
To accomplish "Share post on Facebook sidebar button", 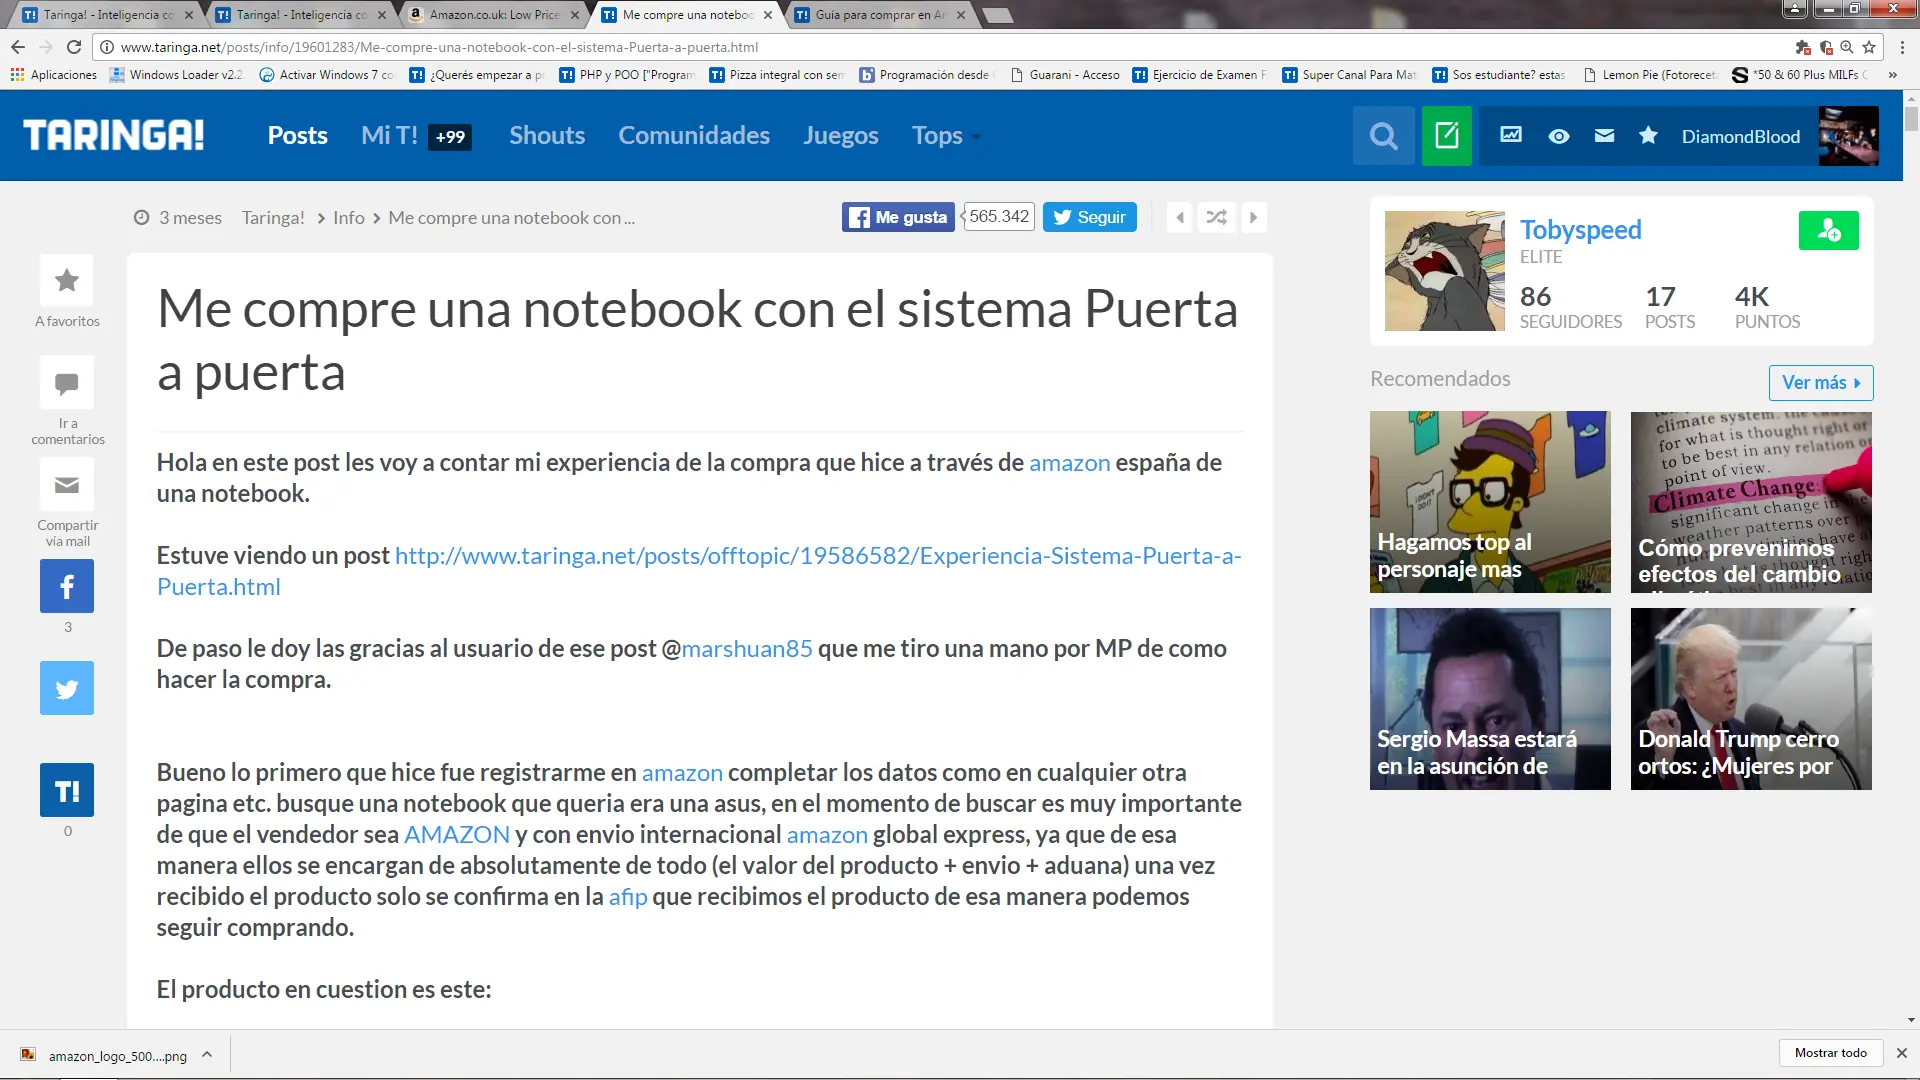I will [x=67, y=586].
